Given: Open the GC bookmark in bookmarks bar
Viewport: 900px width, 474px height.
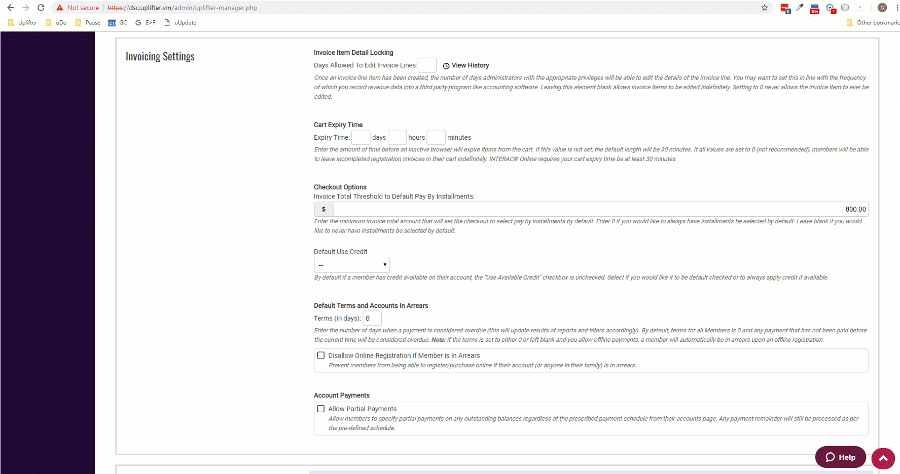Looking at the screenshot, I should pyautogui.click(x=117, y=21).
